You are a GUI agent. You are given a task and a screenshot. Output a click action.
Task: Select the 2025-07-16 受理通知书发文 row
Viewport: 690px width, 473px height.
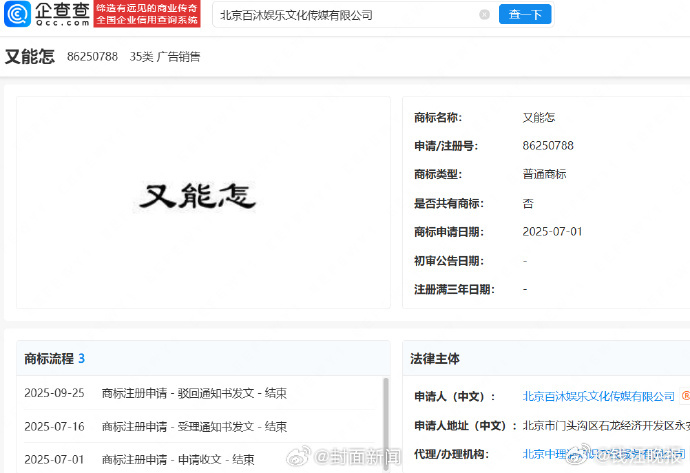[x=199, y=426]
